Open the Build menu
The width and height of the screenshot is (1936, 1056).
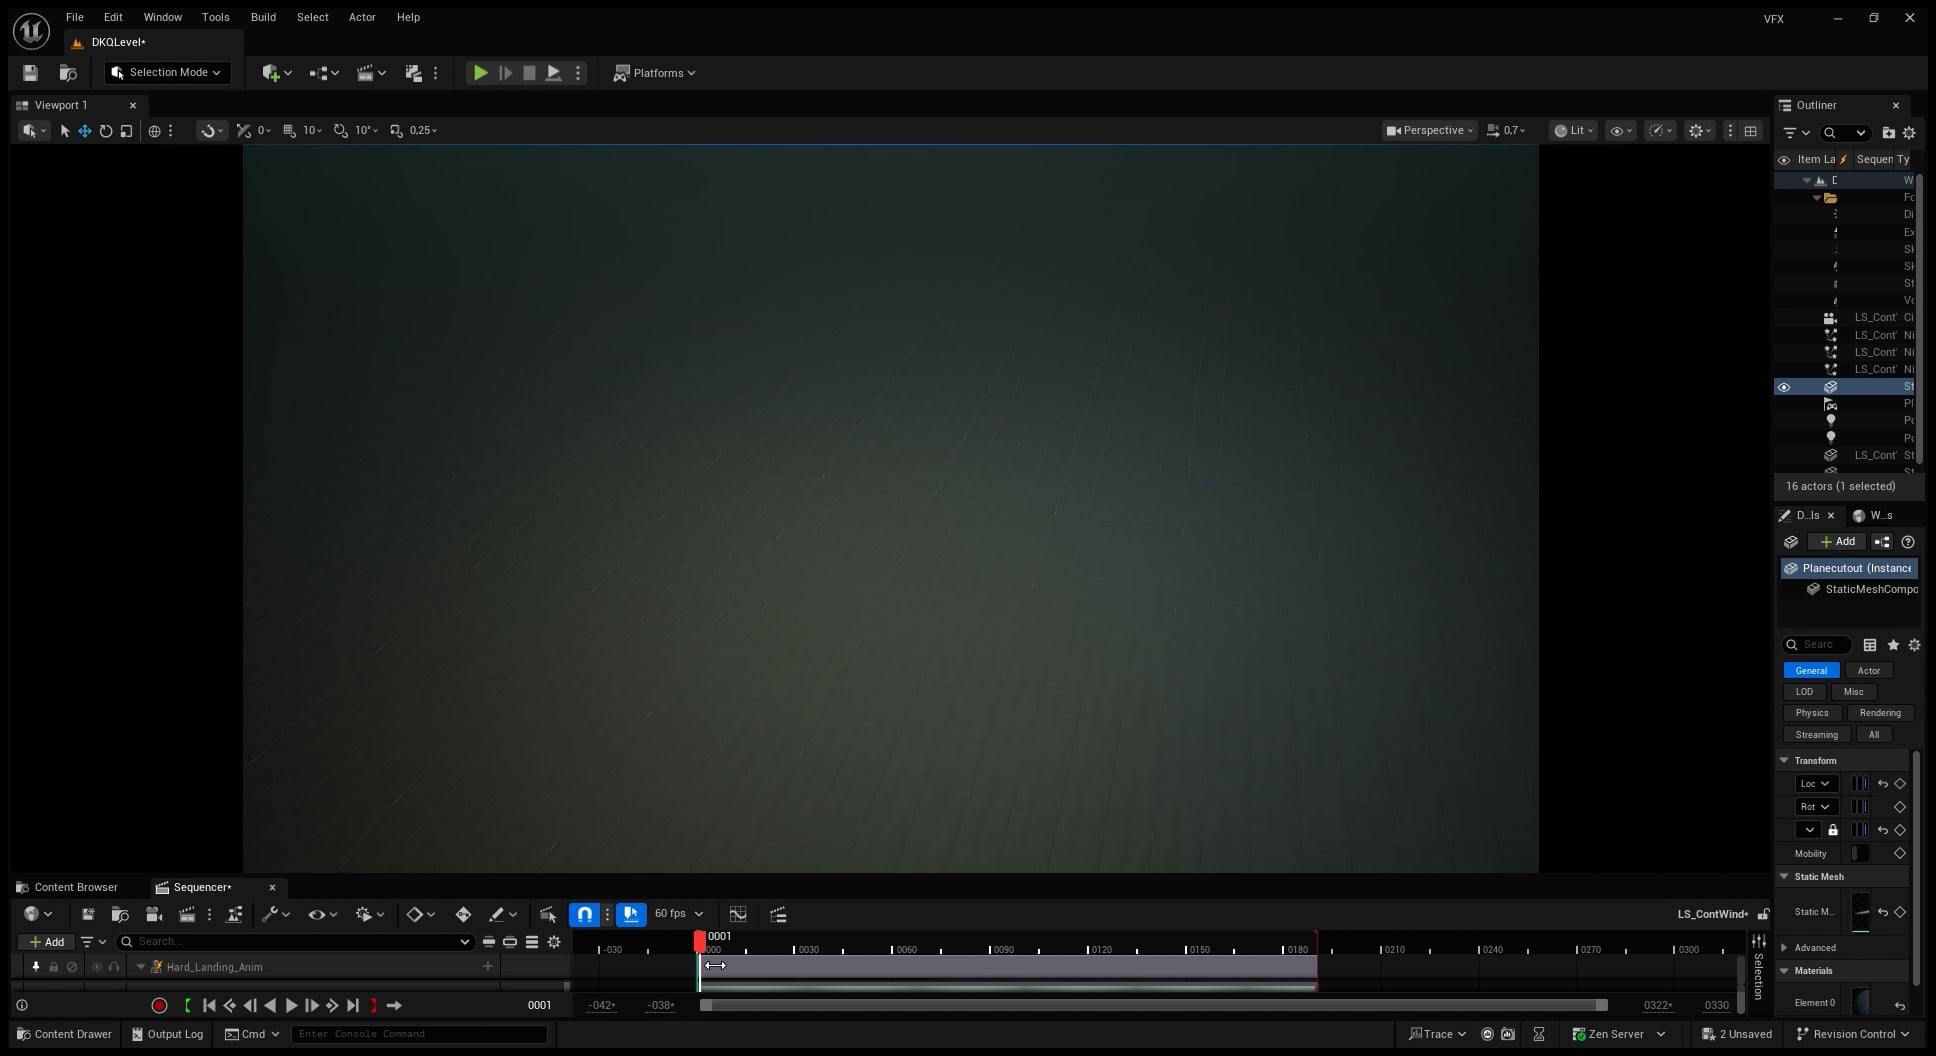(263, 17)
